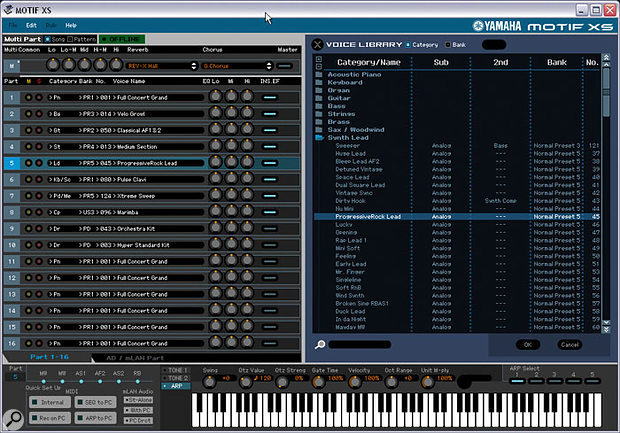Toggle mute for part 9 Orchestra Kit
This screenshot has width=620, height=433.
tap(28, 229)
